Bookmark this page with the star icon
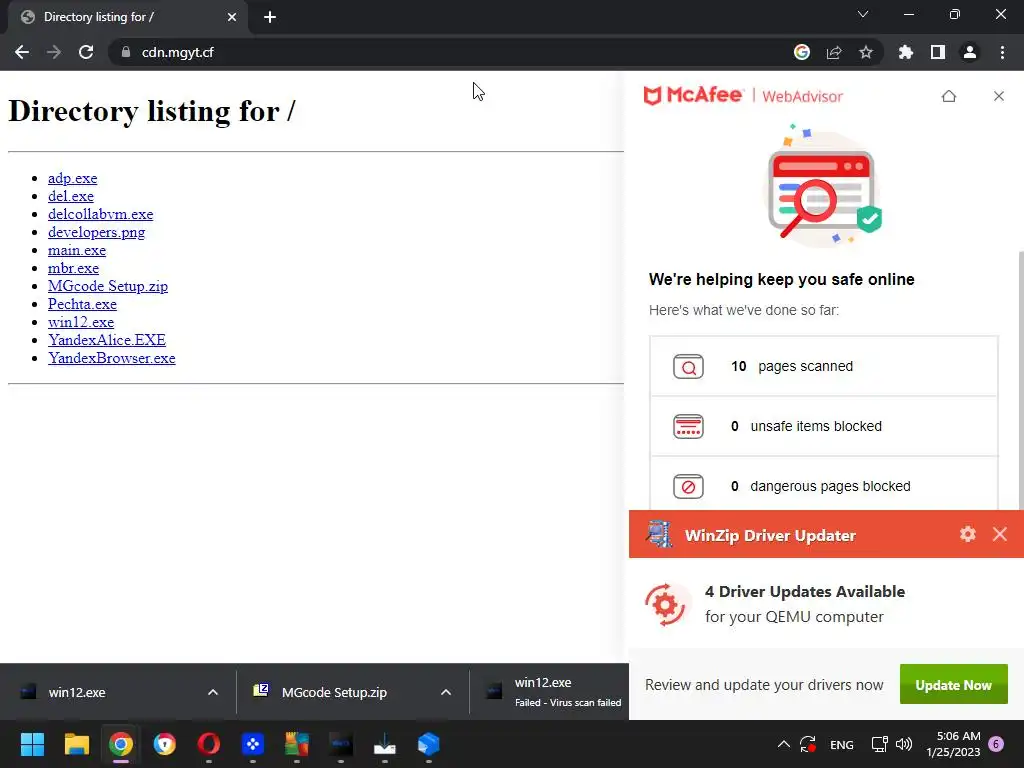The width and height of the screenshot is (1024, 768). click(x=866, y=52)
